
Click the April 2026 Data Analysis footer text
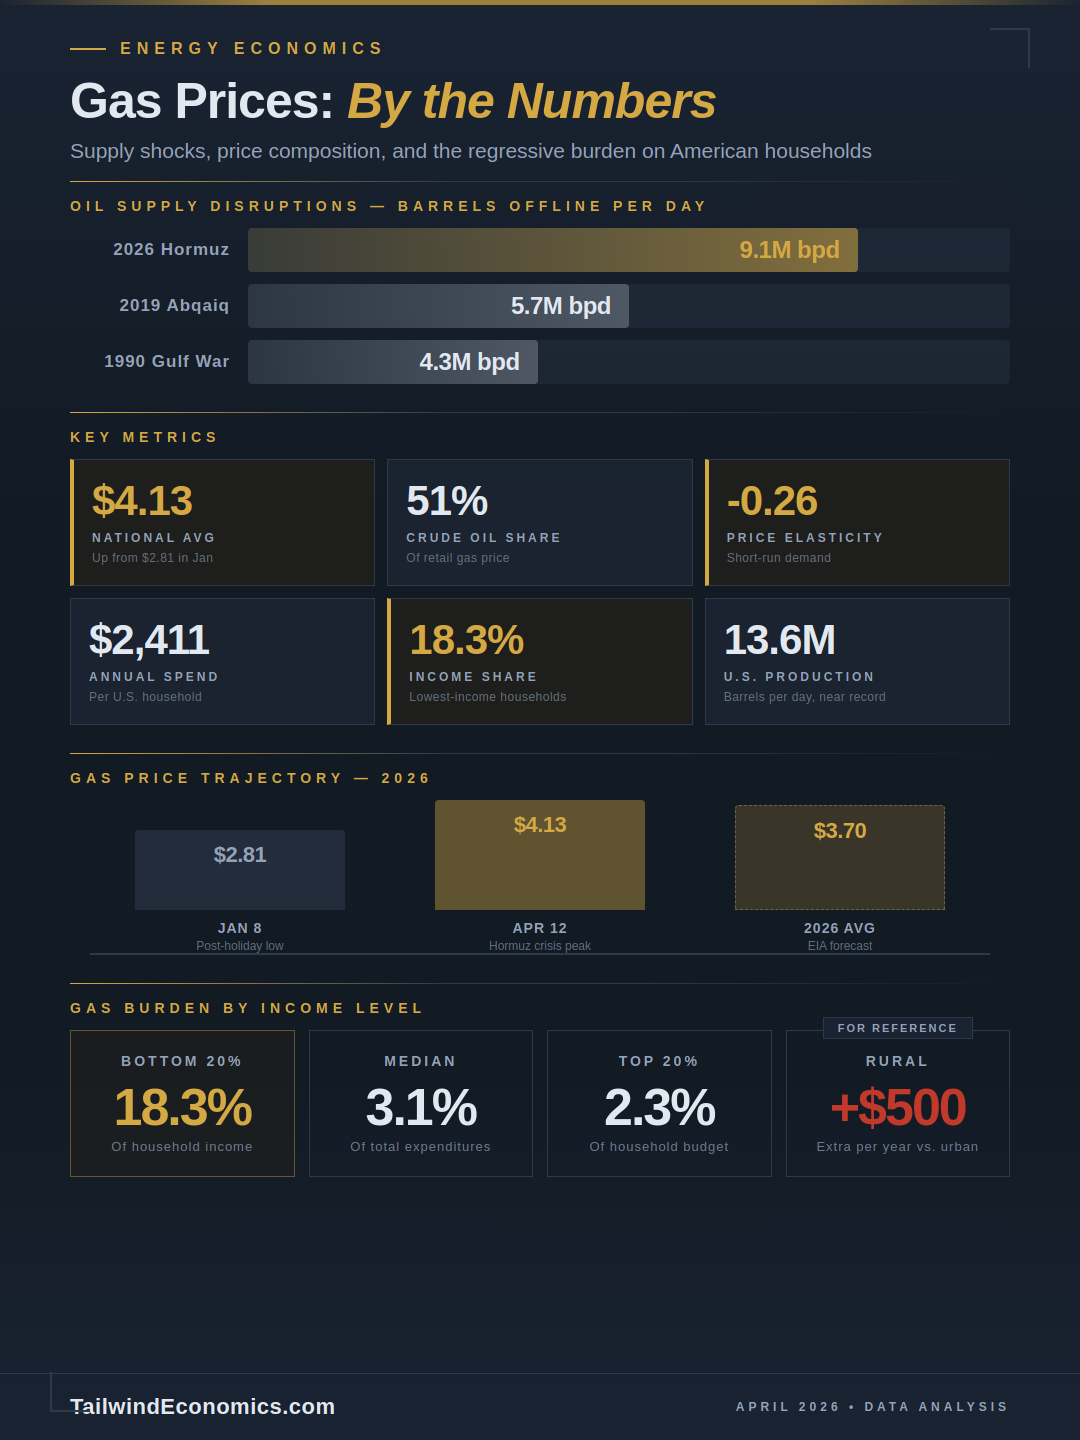(871, 1407)
